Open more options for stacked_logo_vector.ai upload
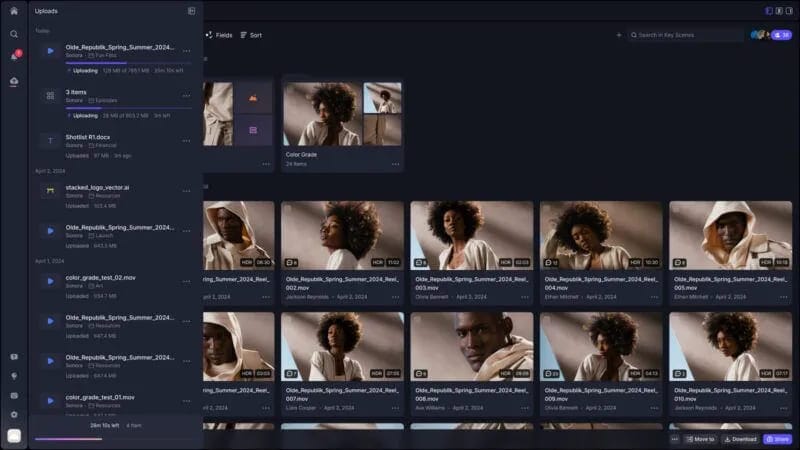The height and width of the screenshot is (450, 800). point(186,190)
